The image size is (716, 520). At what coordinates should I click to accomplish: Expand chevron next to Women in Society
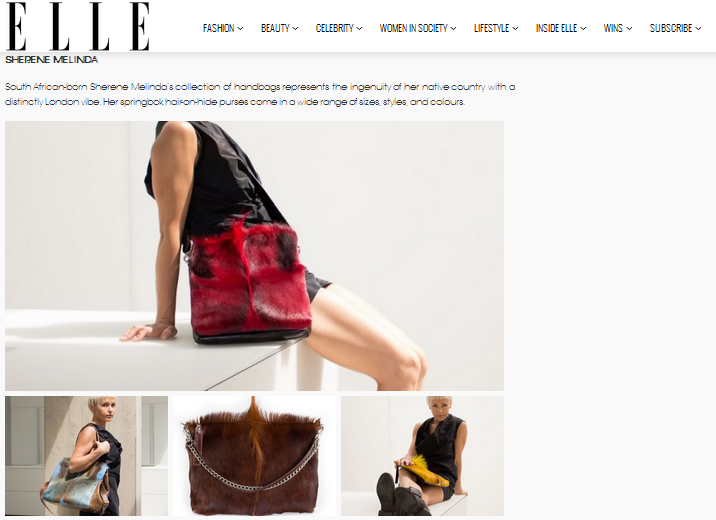click(x=453, y=29)
